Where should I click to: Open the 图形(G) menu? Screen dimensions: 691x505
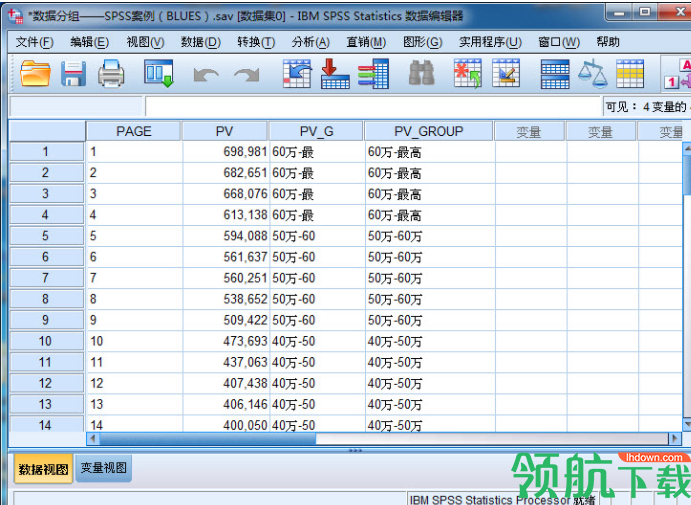423,42
